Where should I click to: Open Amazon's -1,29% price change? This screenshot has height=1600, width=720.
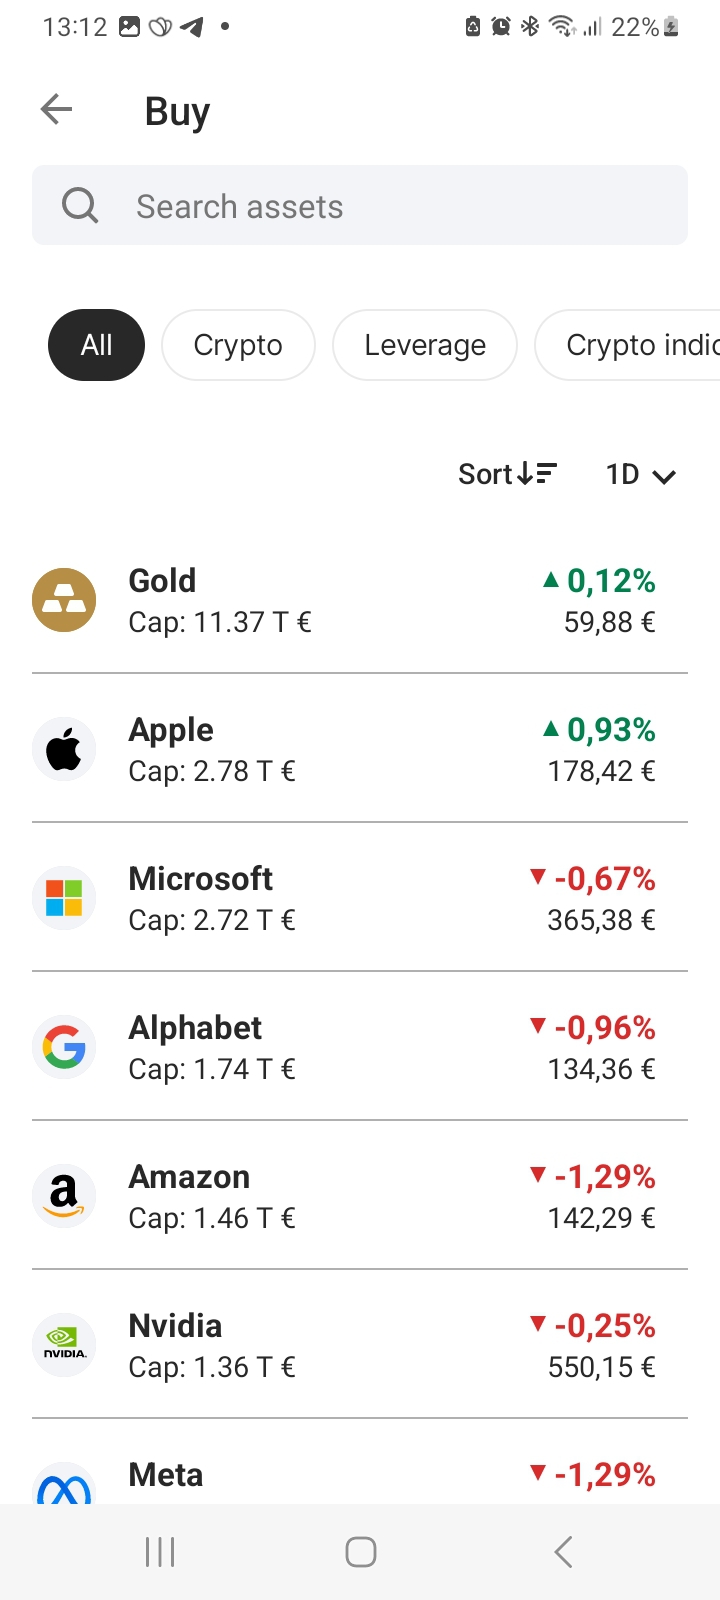coord(594,1177)
